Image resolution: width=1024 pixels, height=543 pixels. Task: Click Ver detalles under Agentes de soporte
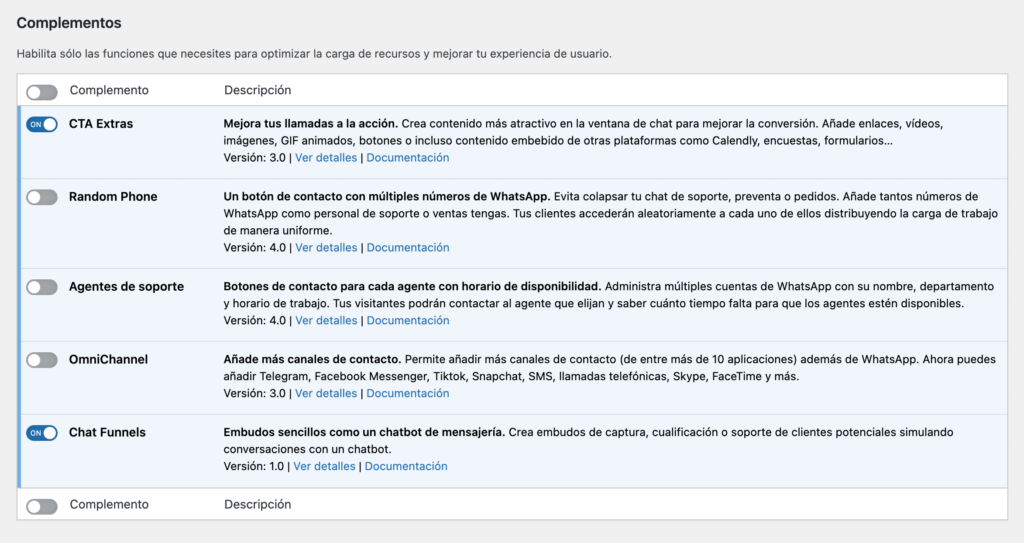tap(326, 321)
